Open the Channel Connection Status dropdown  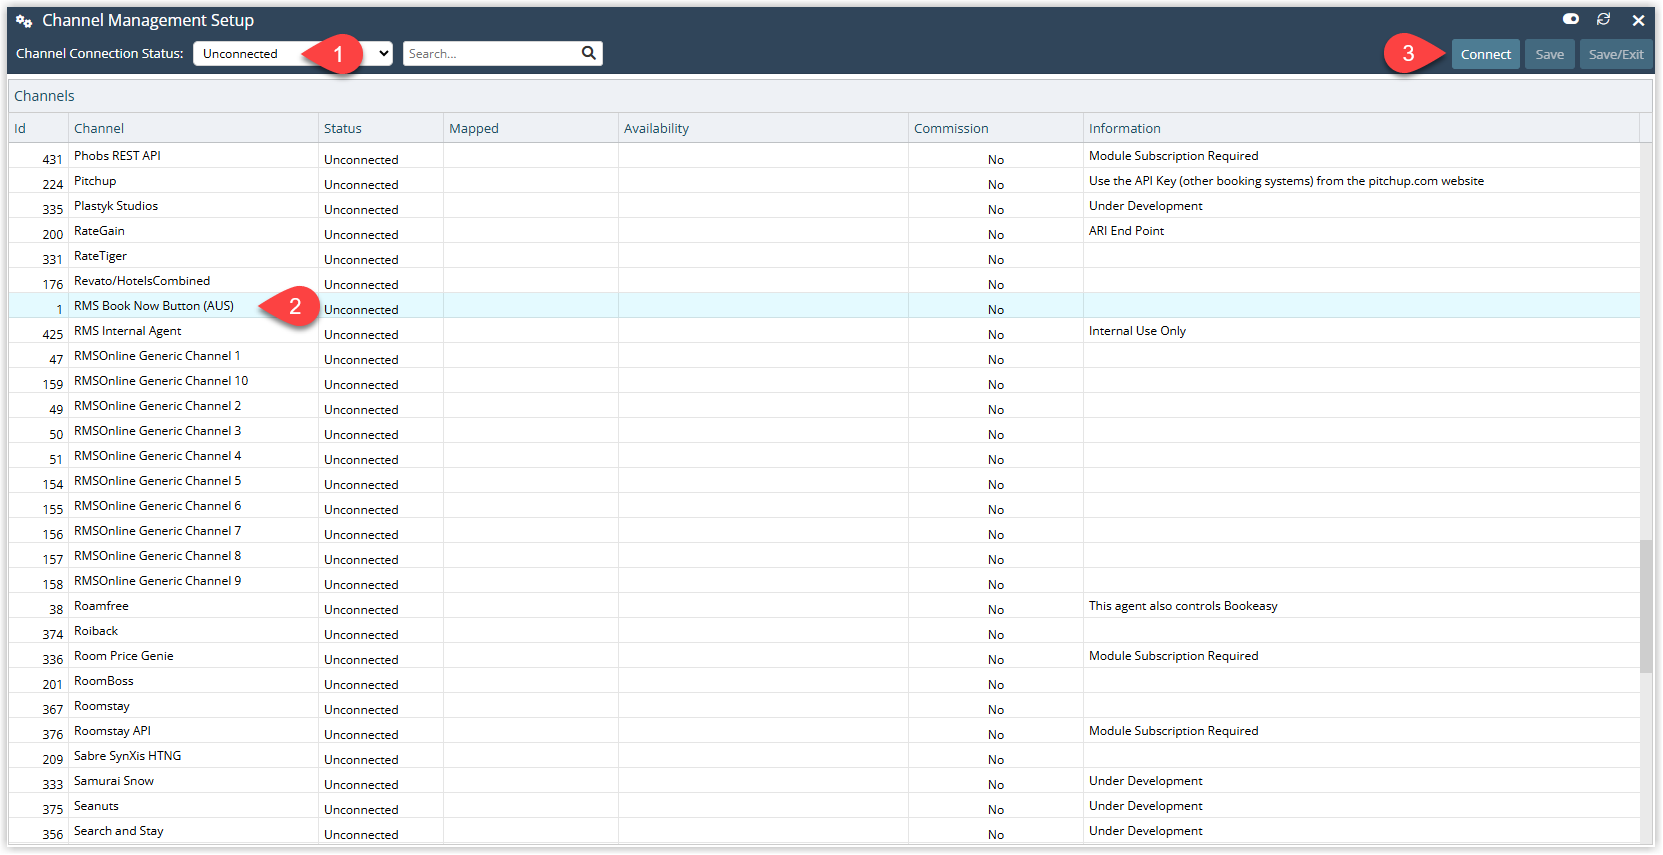tap(293, 54)
